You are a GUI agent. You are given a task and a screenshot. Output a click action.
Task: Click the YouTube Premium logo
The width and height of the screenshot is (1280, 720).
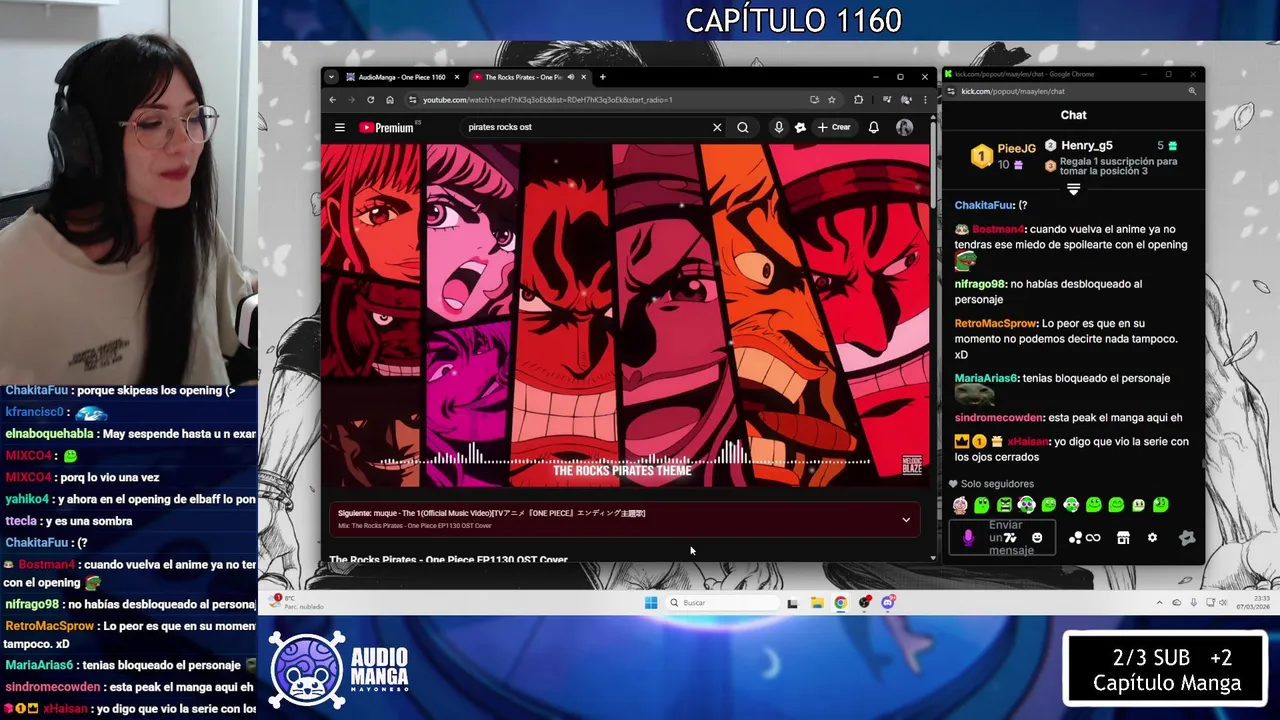click(386, 127)
